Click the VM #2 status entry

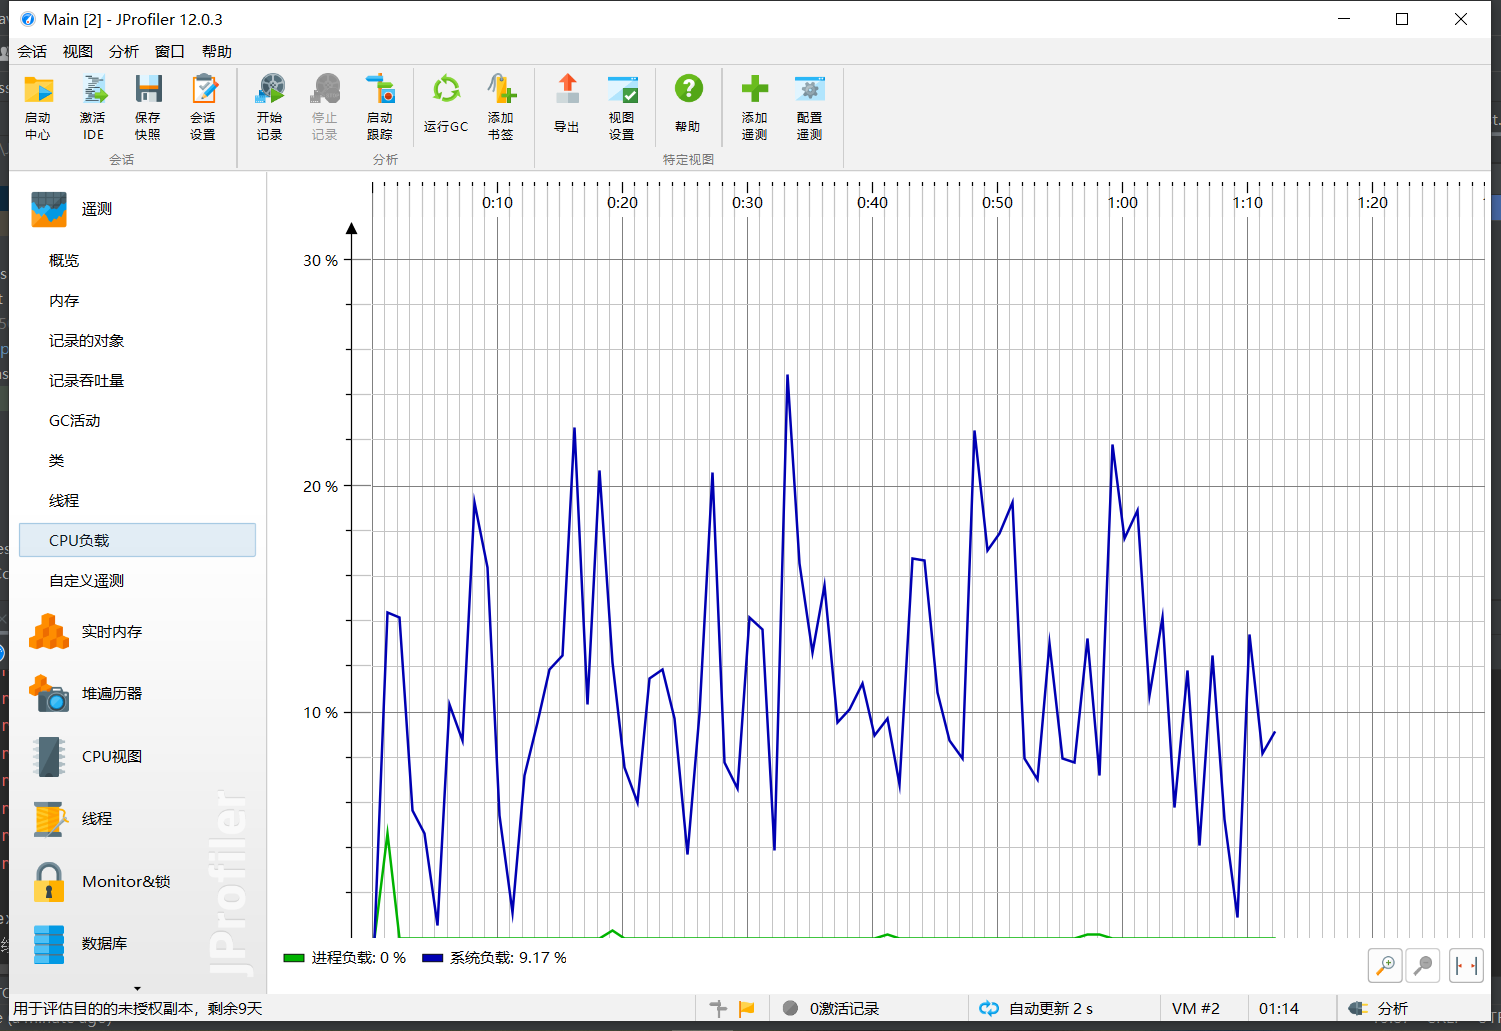pos(1196,1009)
